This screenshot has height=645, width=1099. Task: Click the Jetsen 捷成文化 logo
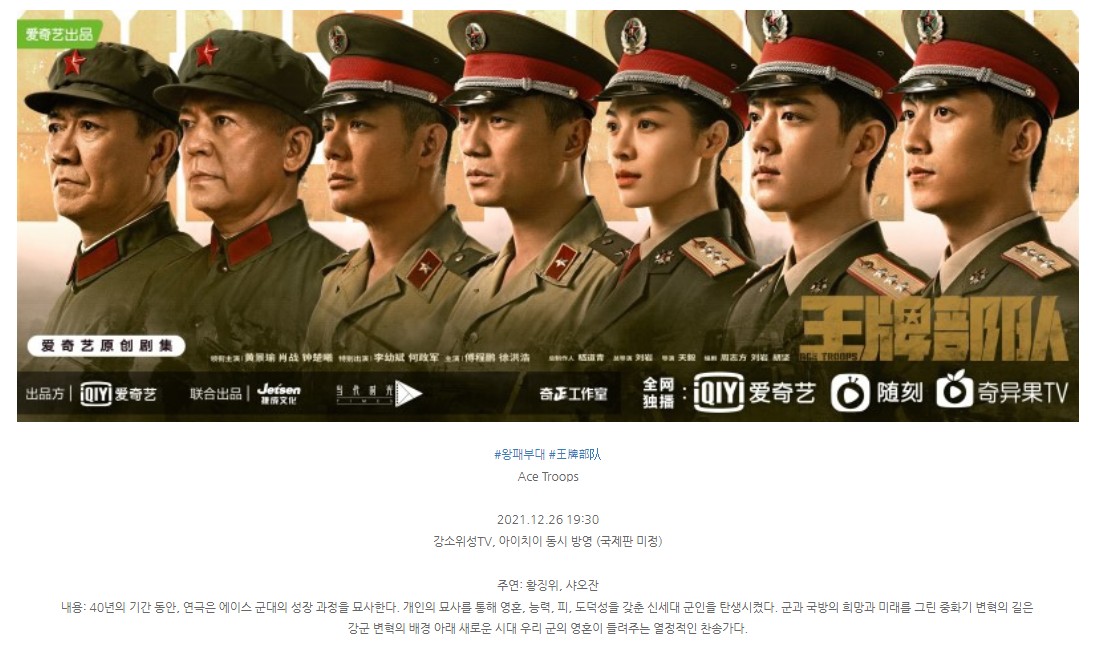point(279,393)
